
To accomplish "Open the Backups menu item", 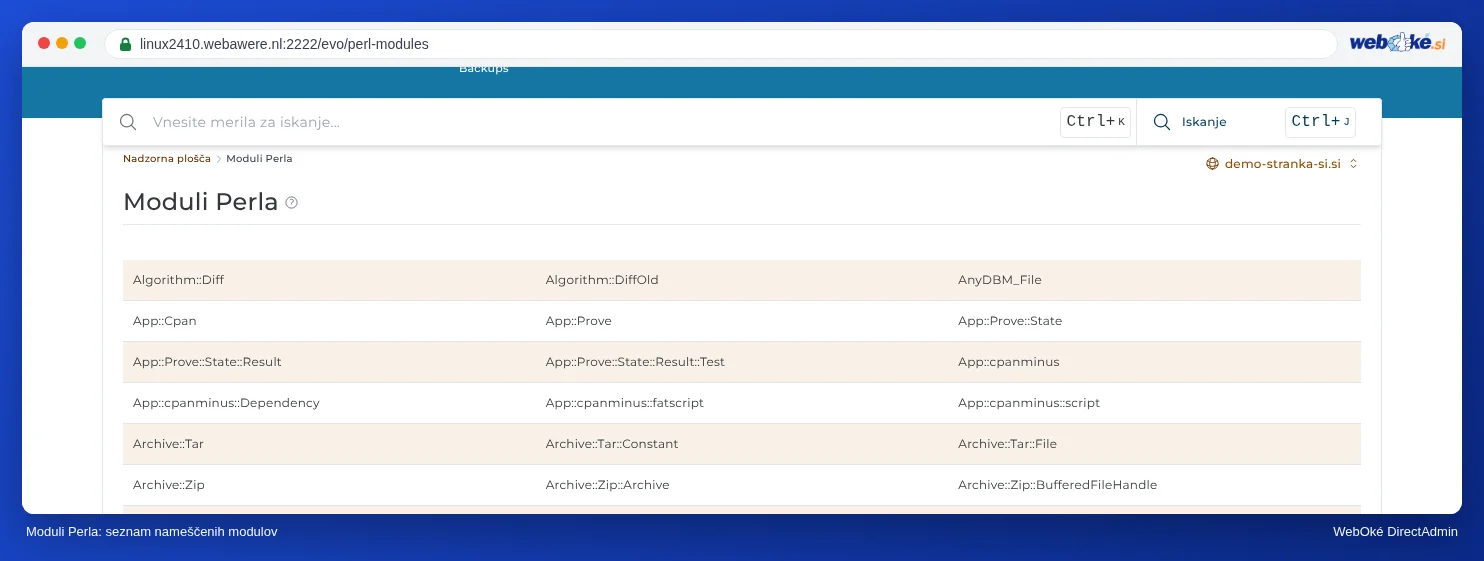I will click(x=484, y=69).
